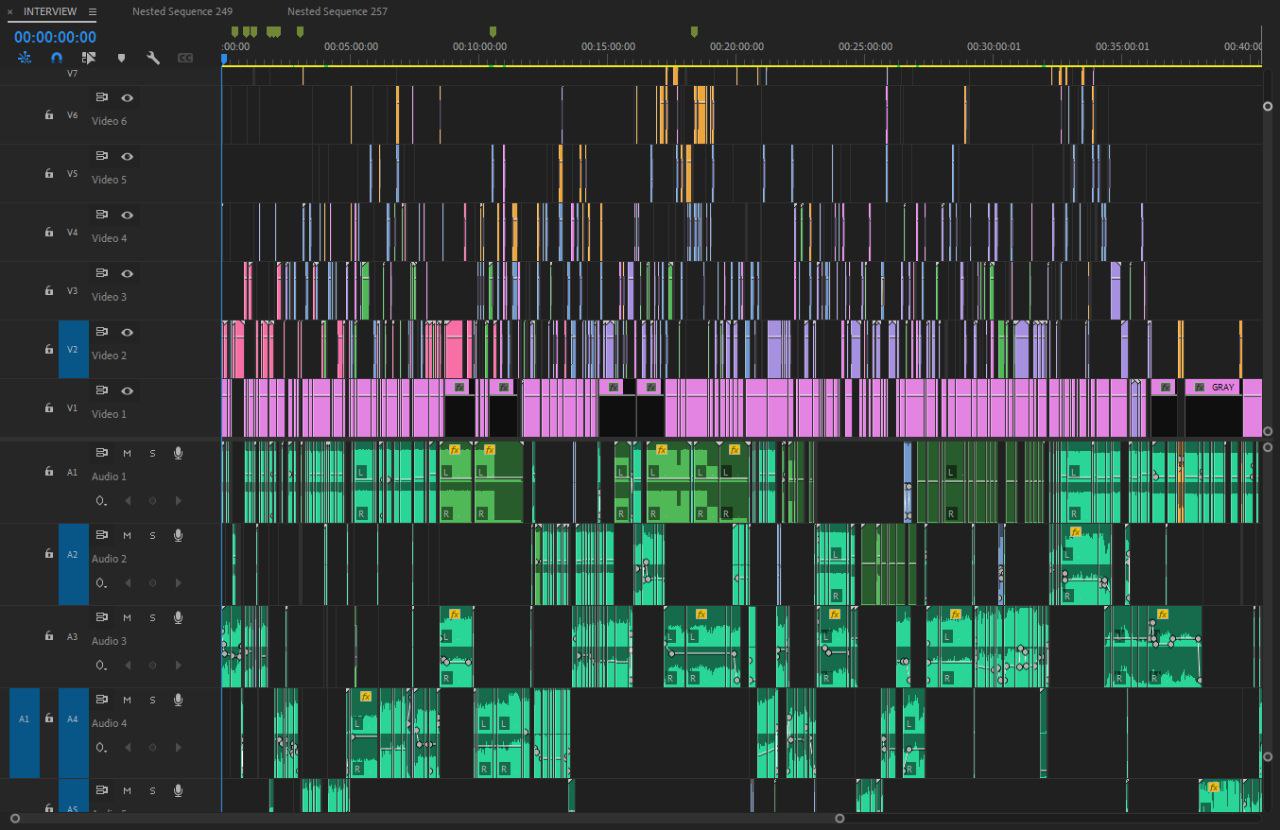
Task: Toggle sync lock on Video 6 track
Action: 101,98
